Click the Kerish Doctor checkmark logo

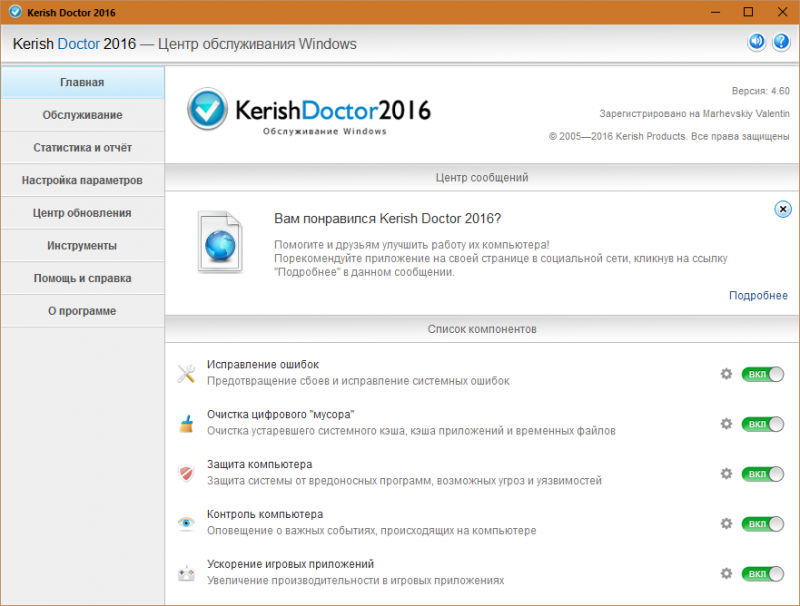207,109
